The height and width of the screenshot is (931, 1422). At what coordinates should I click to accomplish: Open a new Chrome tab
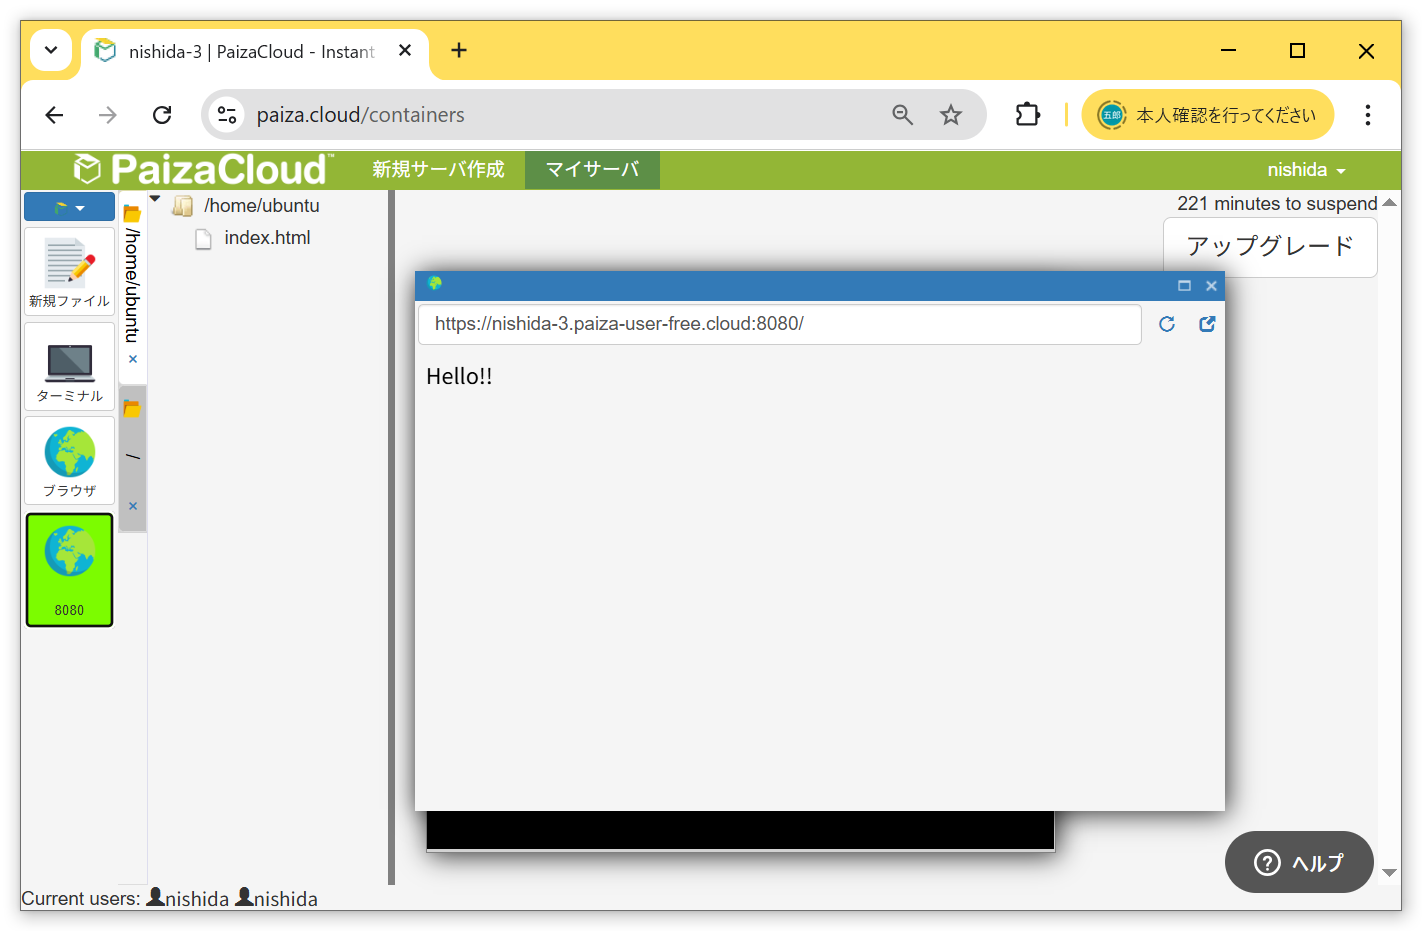pyautogui.click(x=459, y=50)
